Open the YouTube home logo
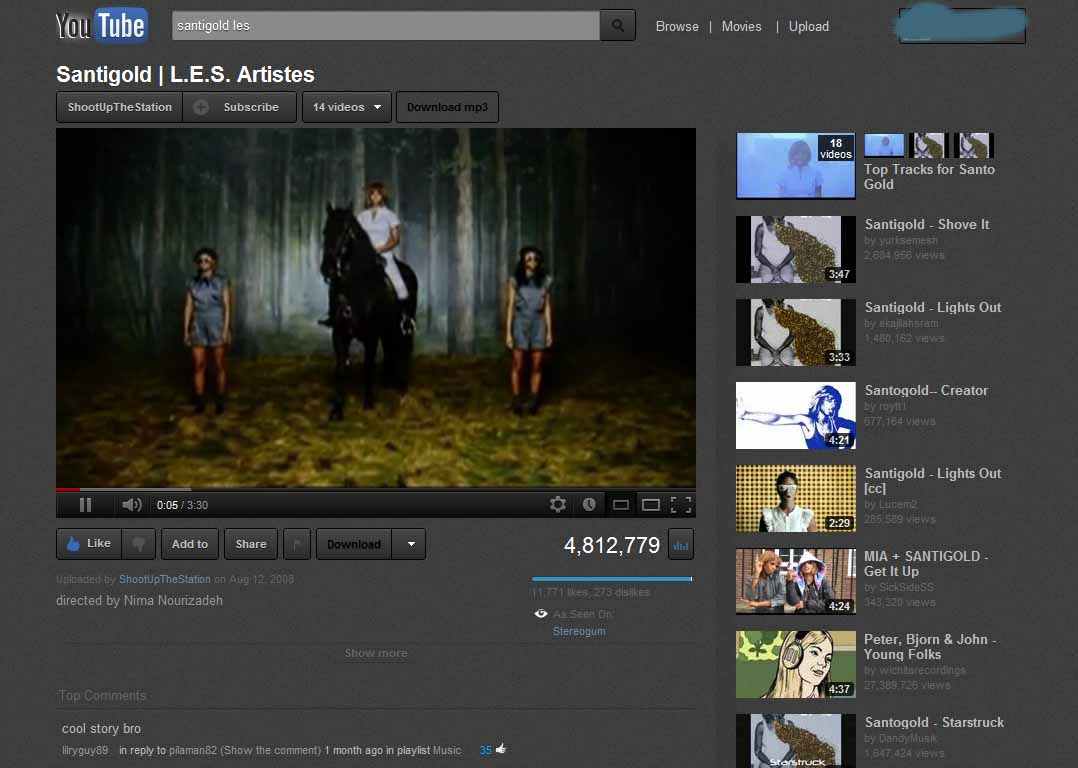The width and height of the screenshot is (1078, 768). pyautogui.click(x=102, y=26)
